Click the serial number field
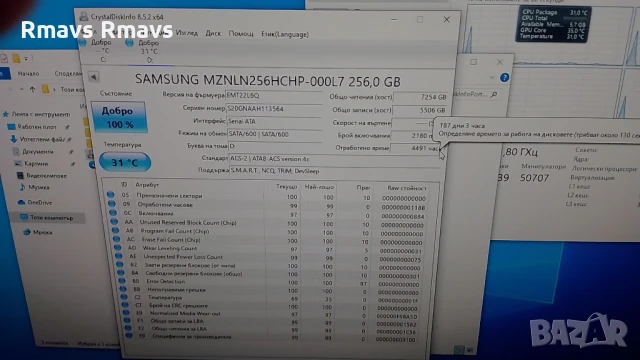640x360 pixels. coord(274,109)
